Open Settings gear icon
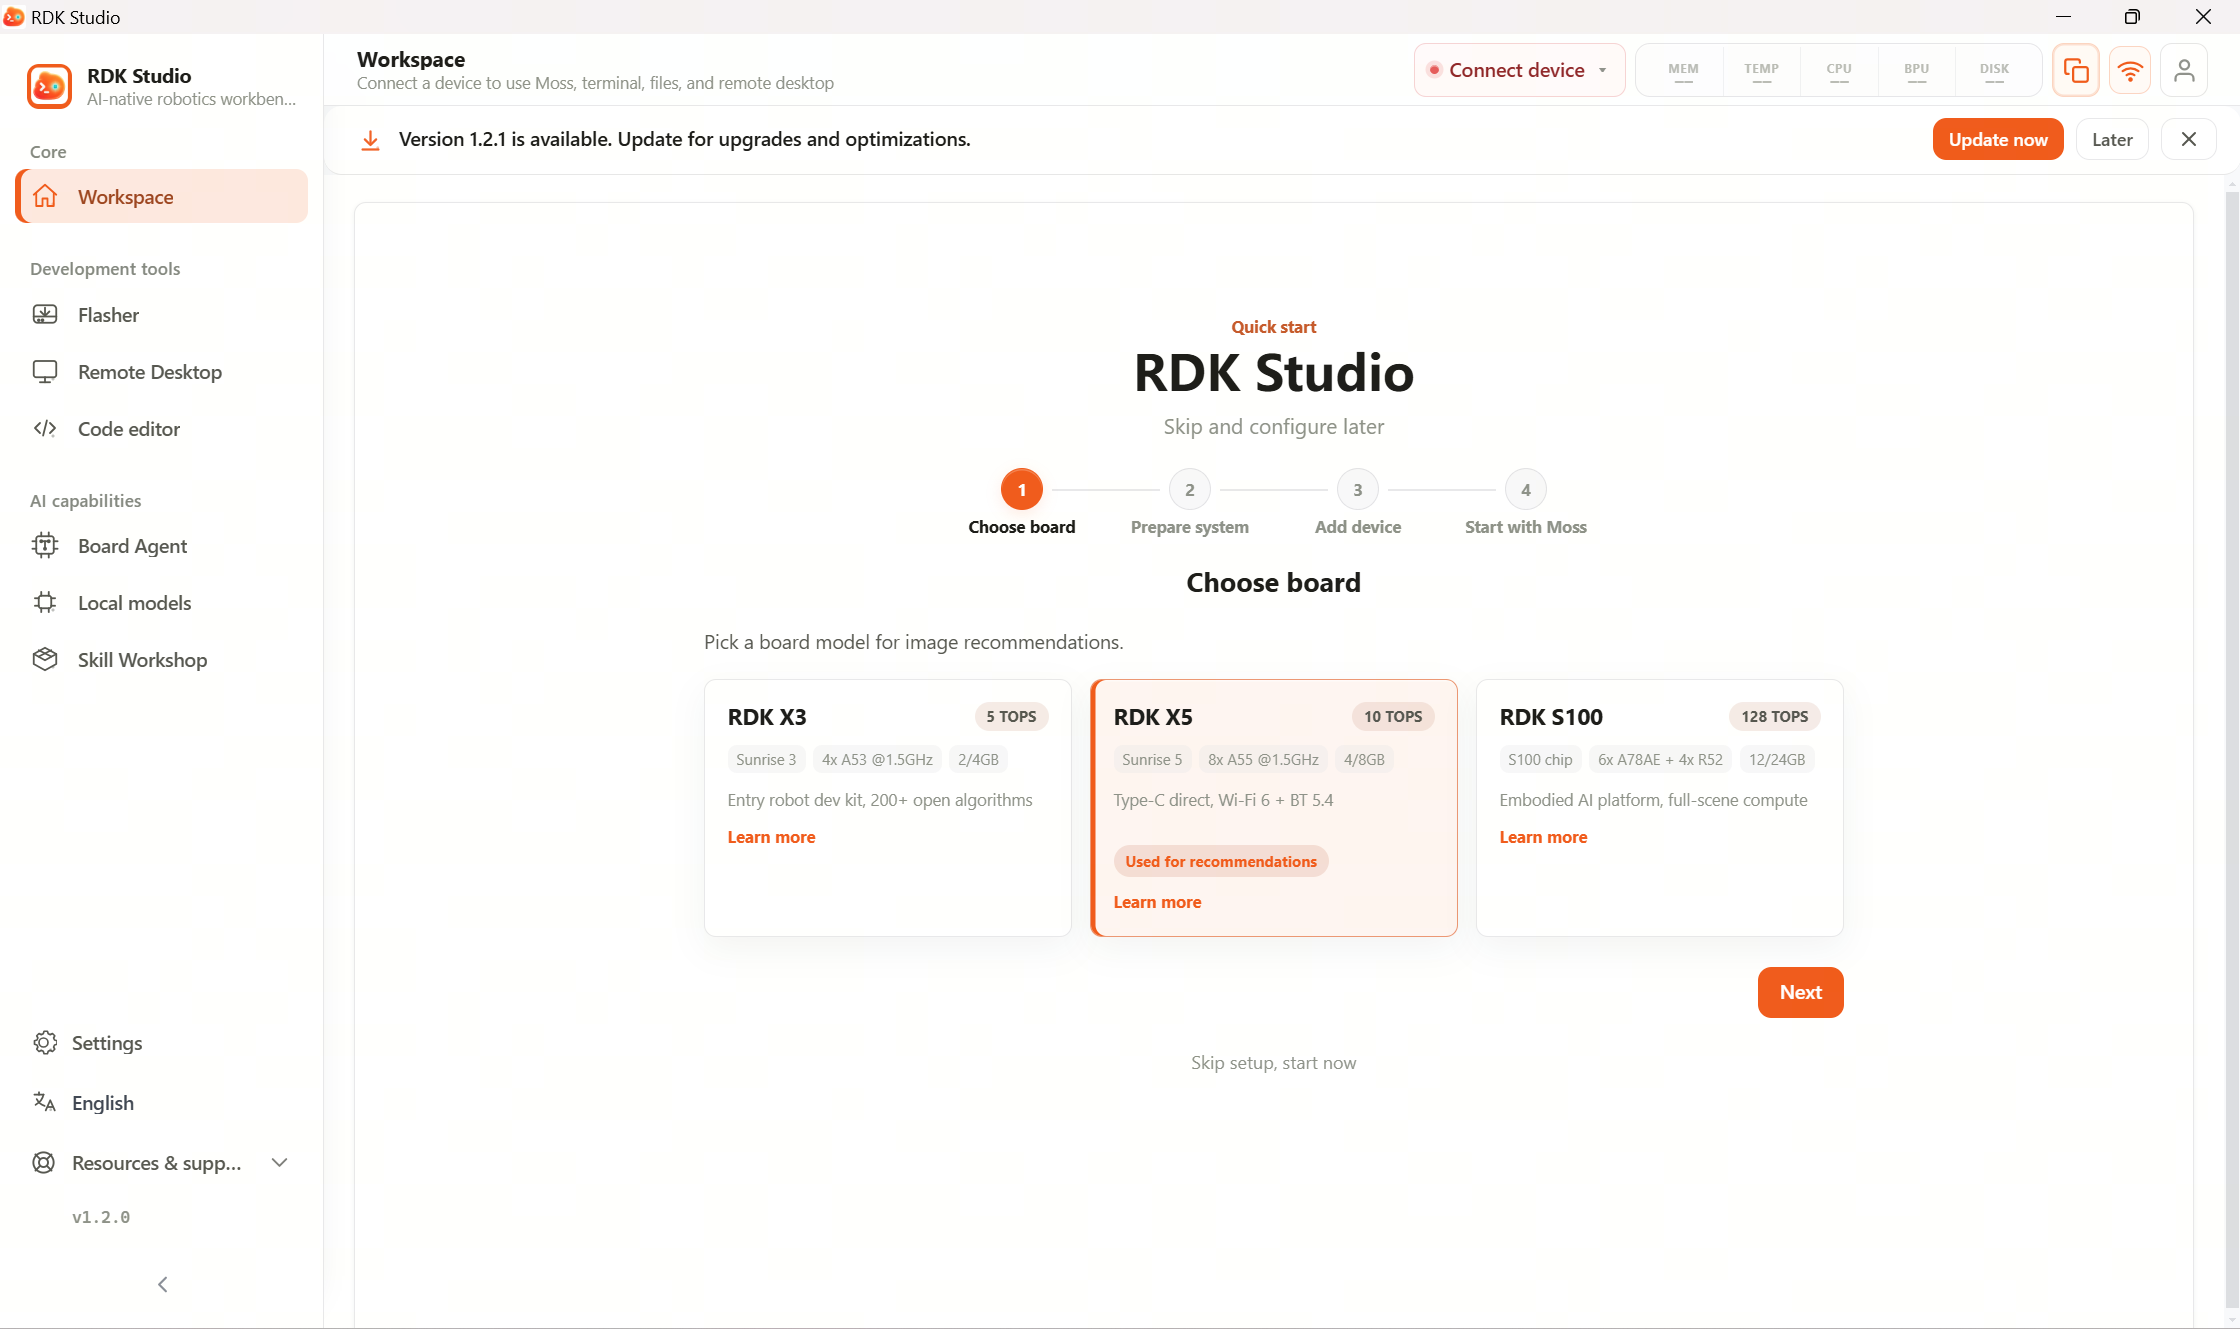 (x=45, y=1042)
